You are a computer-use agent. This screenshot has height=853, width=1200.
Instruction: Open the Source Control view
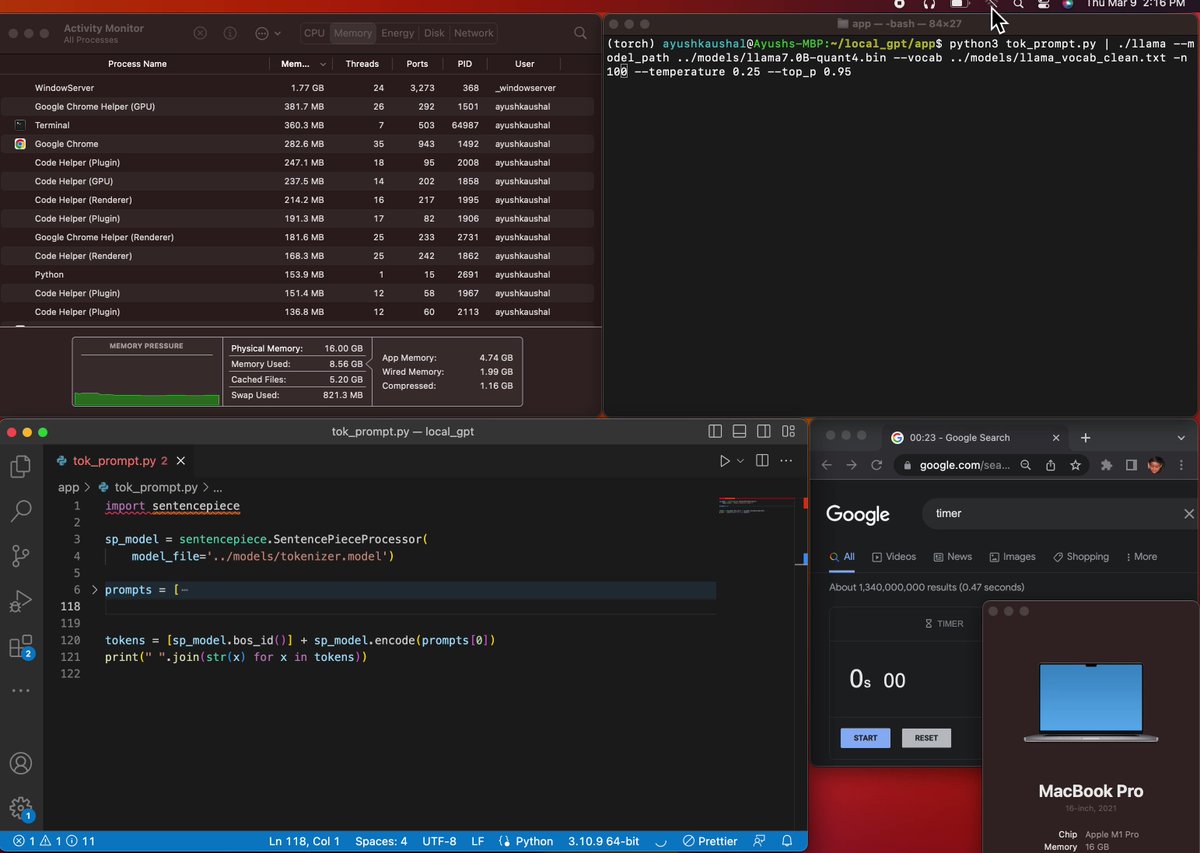point(20,556)
